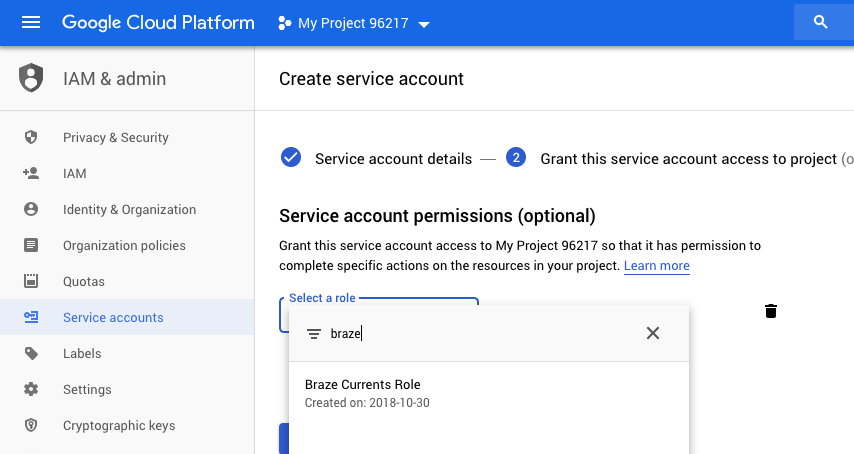
Task: Click the Settings gear icon
Action: 31,389
